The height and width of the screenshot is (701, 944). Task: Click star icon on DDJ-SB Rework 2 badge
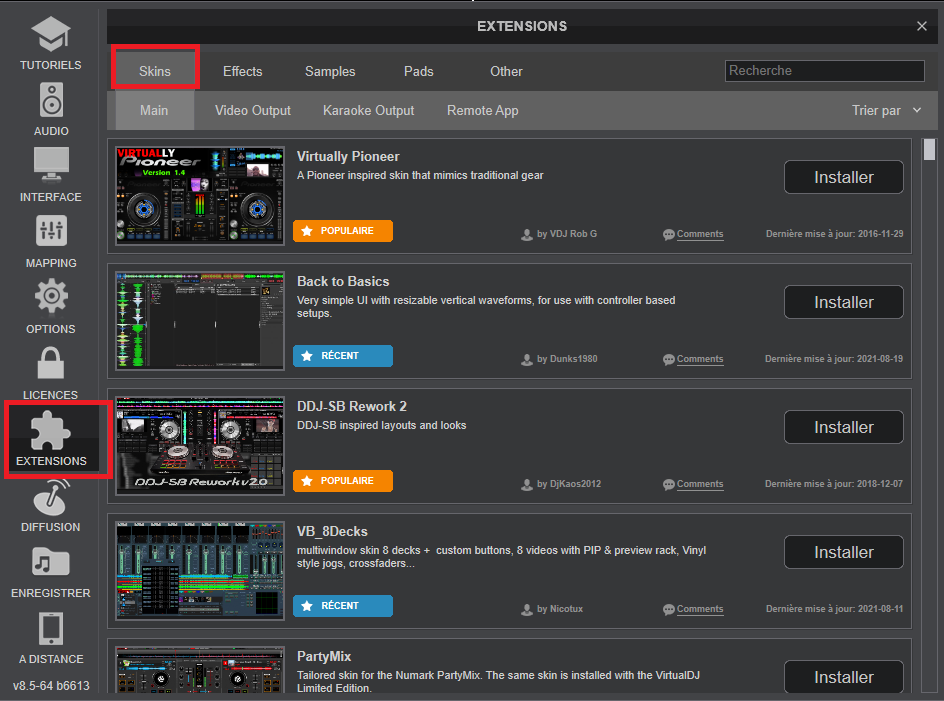pyautogui.click(x=307, y=481)
